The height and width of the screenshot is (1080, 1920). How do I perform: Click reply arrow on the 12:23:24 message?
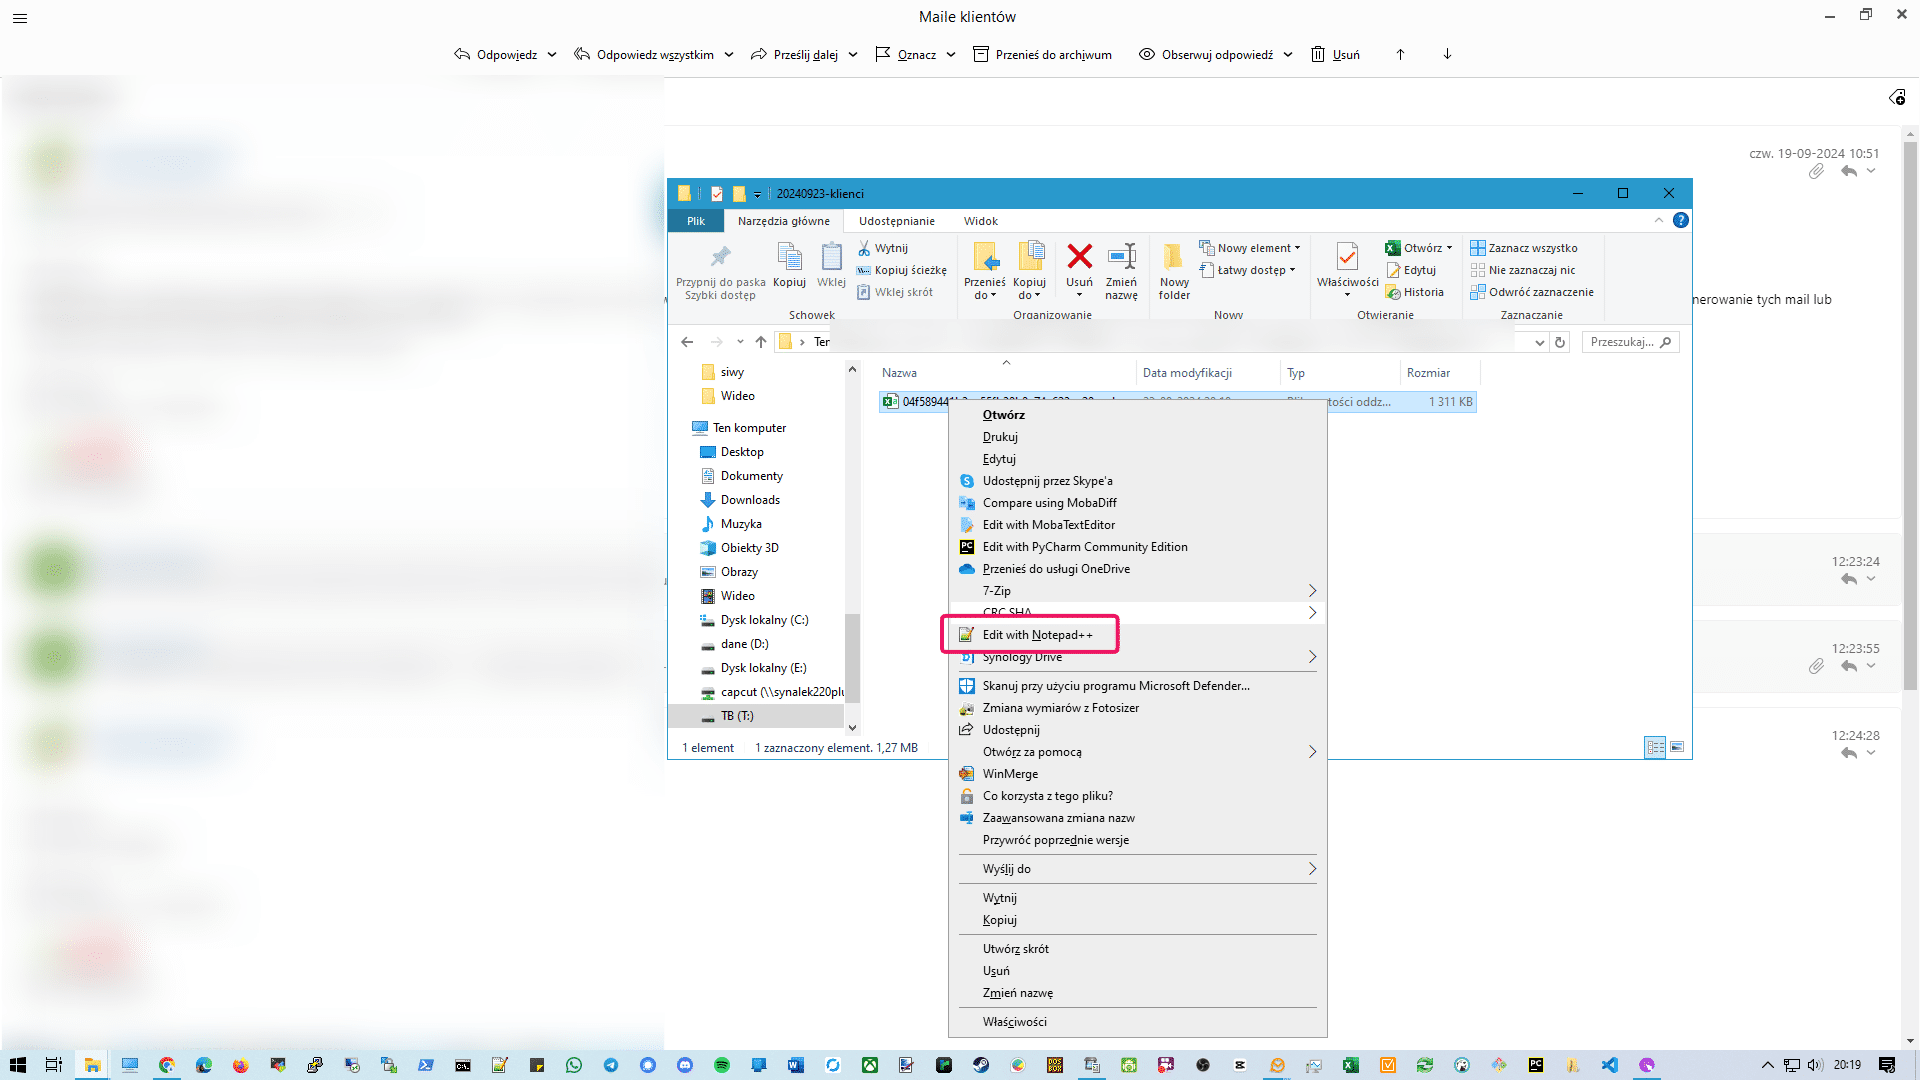pyautogui.click(x=1849, y=579)
